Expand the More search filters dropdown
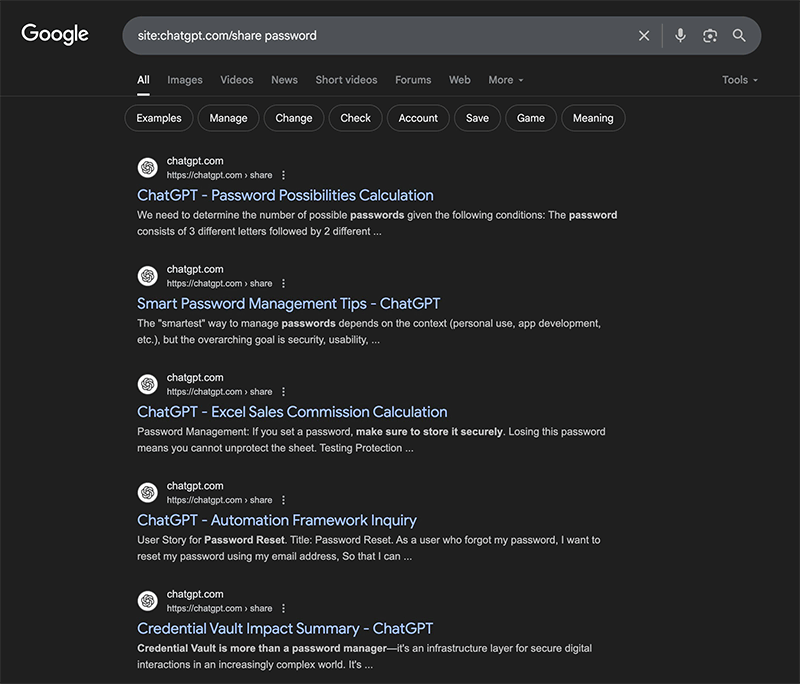This screenshot has width=800, height=684. pos(506,80)
